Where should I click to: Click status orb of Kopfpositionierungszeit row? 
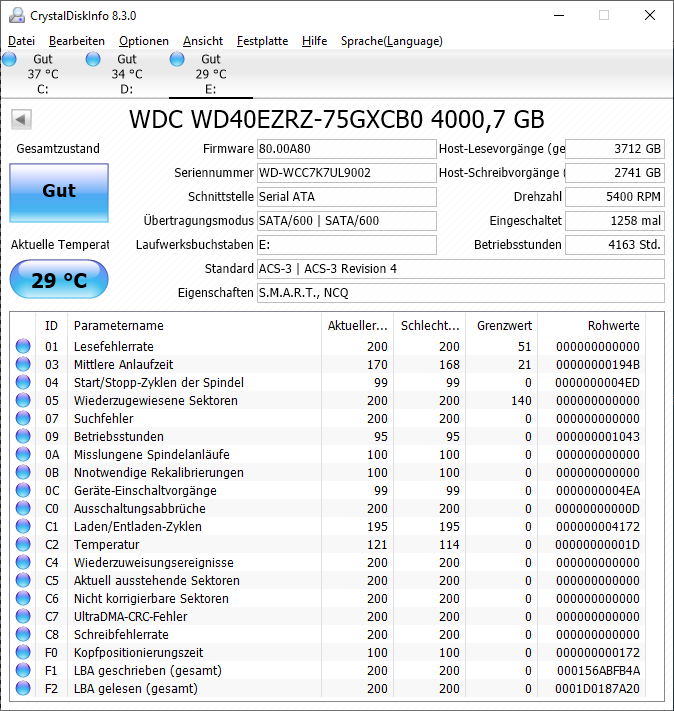pyautogui.click(x=23, y=653)
